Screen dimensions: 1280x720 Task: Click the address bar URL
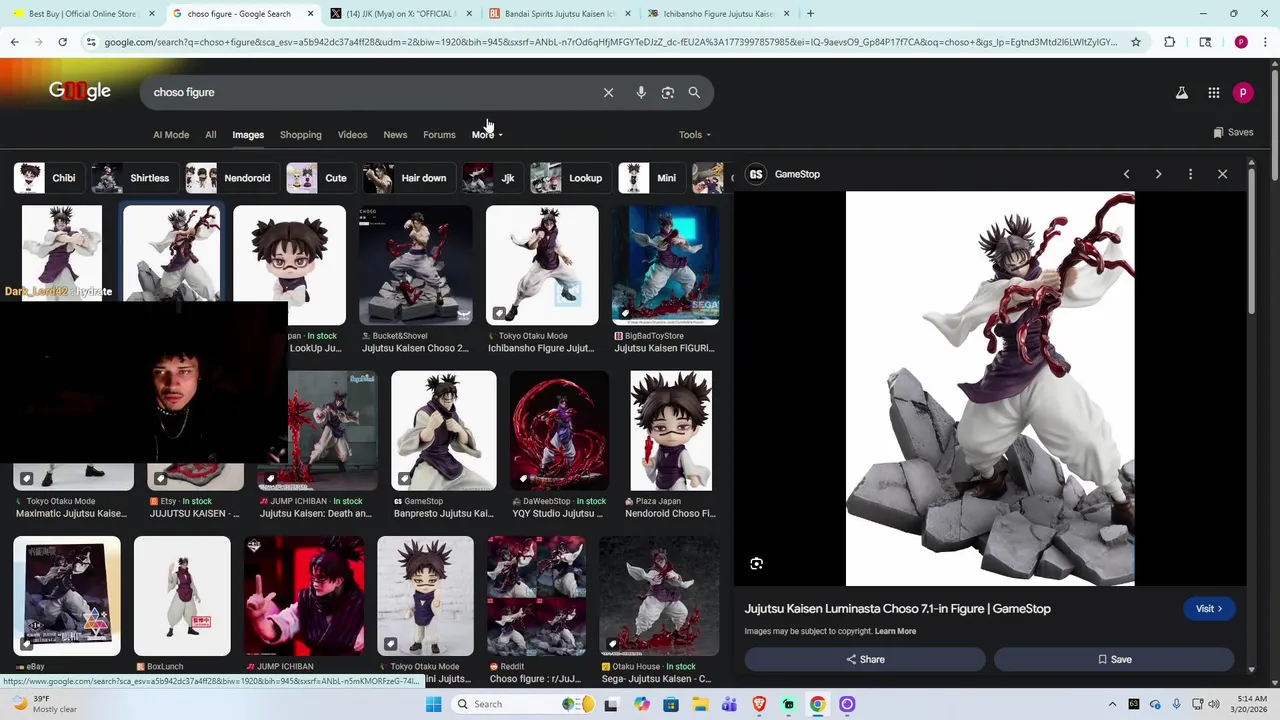coord(610,42)
